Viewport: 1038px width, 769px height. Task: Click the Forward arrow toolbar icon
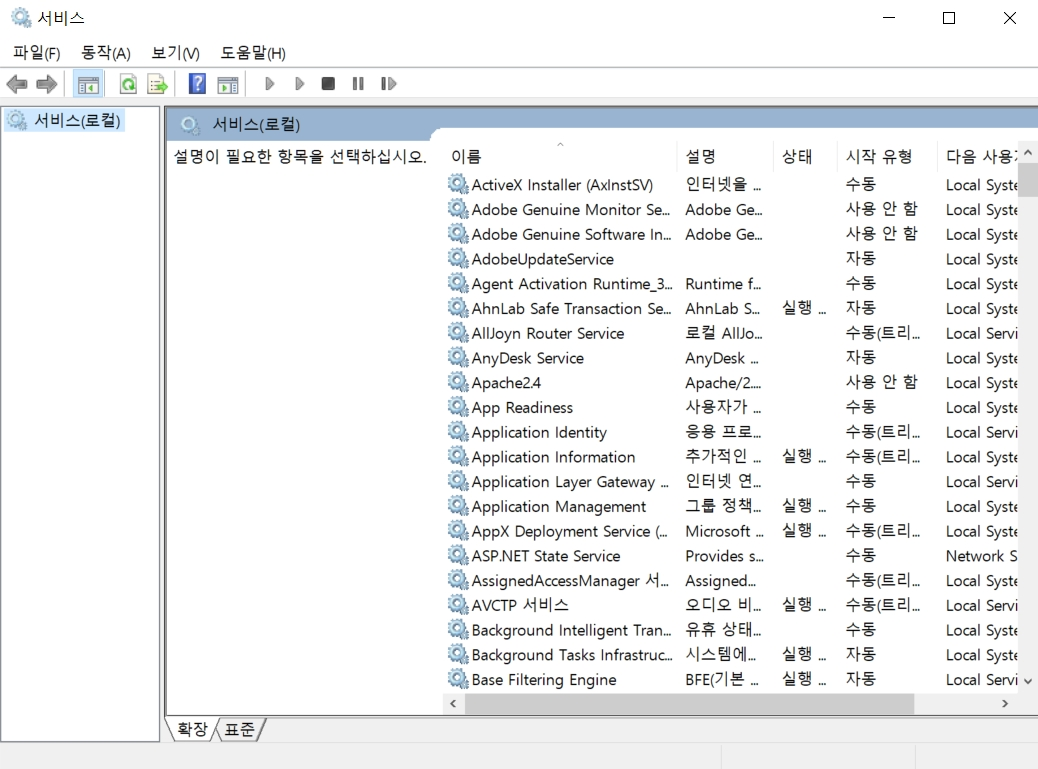click(x=46, y=84)
